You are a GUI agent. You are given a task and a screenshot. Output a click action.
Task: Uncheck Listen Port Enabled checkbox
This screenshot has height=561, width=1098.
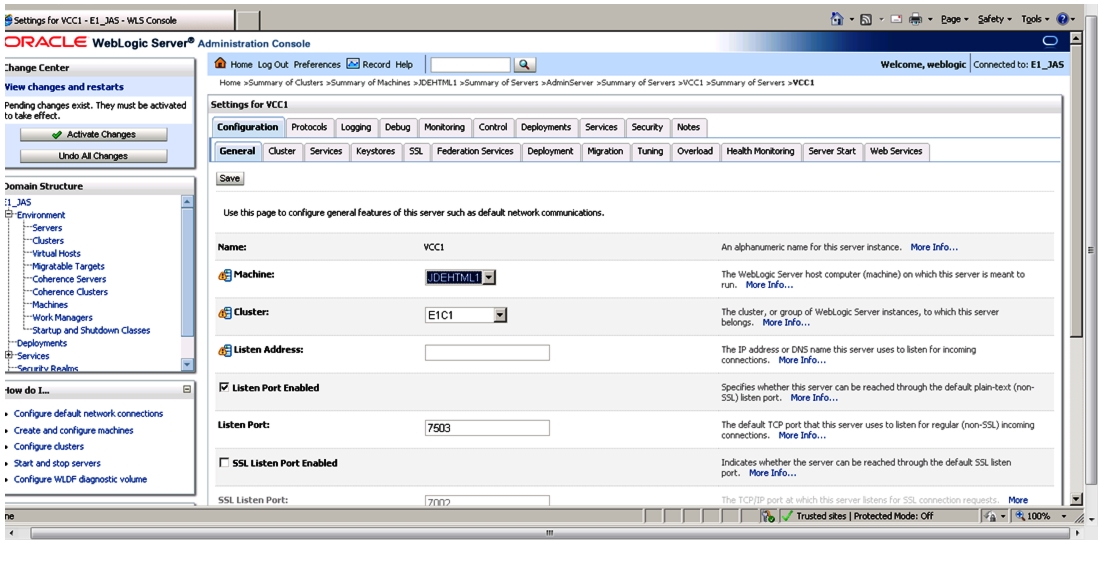pyautogui.click(x=224, y=387)
